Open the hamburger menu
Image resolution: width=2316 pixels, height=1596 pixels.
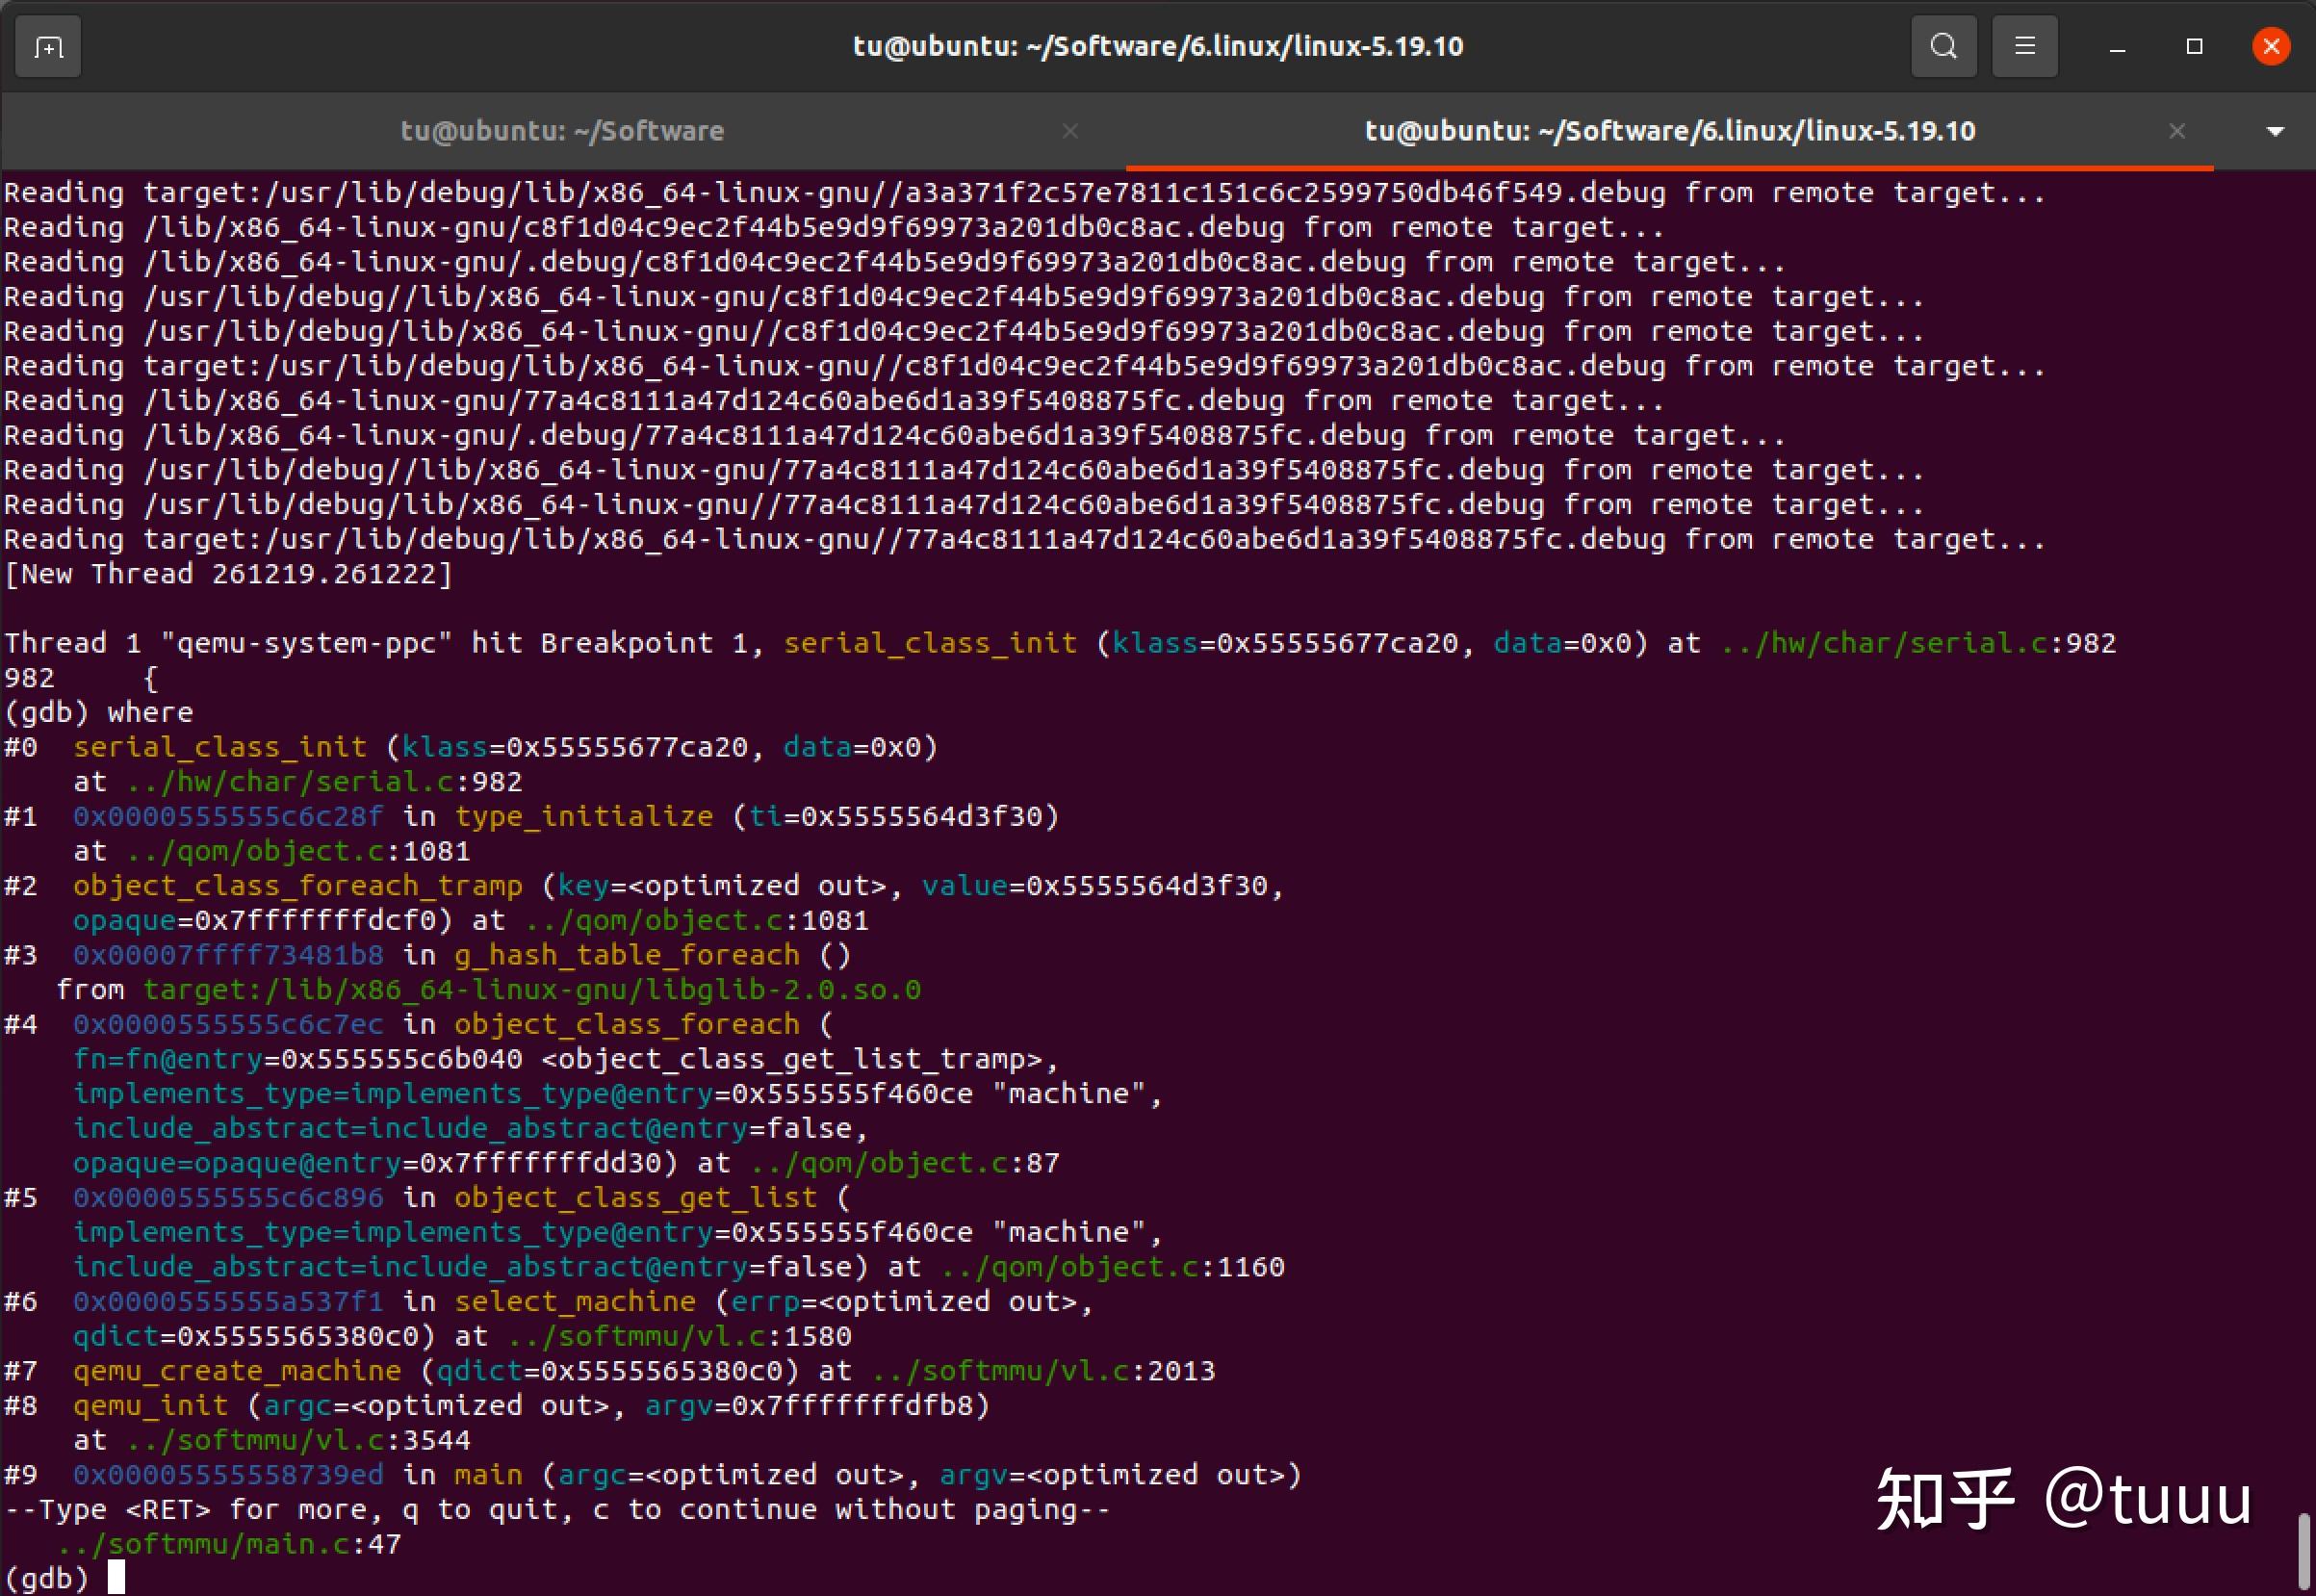(2024, 46)
